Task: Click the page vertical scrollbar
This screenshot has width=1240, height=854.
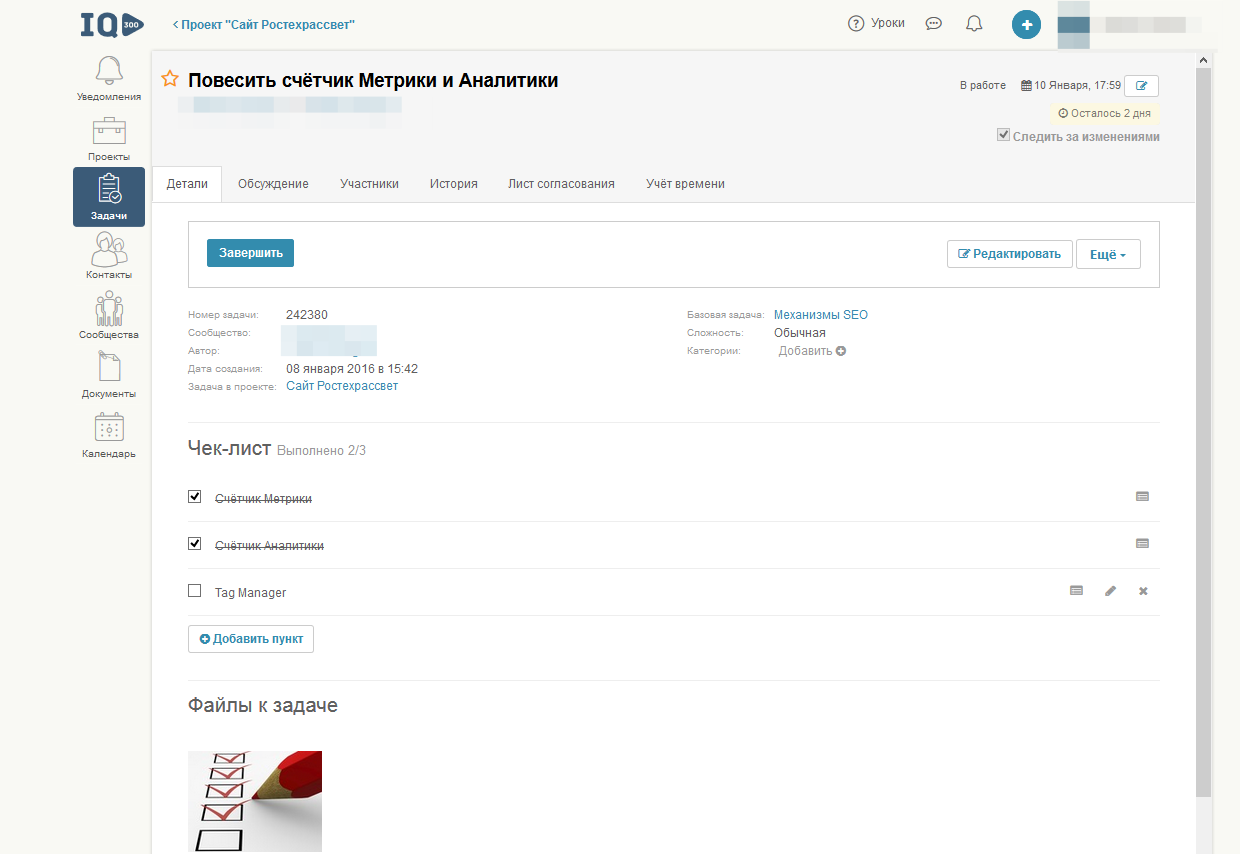Action: tap(1203, 430)
